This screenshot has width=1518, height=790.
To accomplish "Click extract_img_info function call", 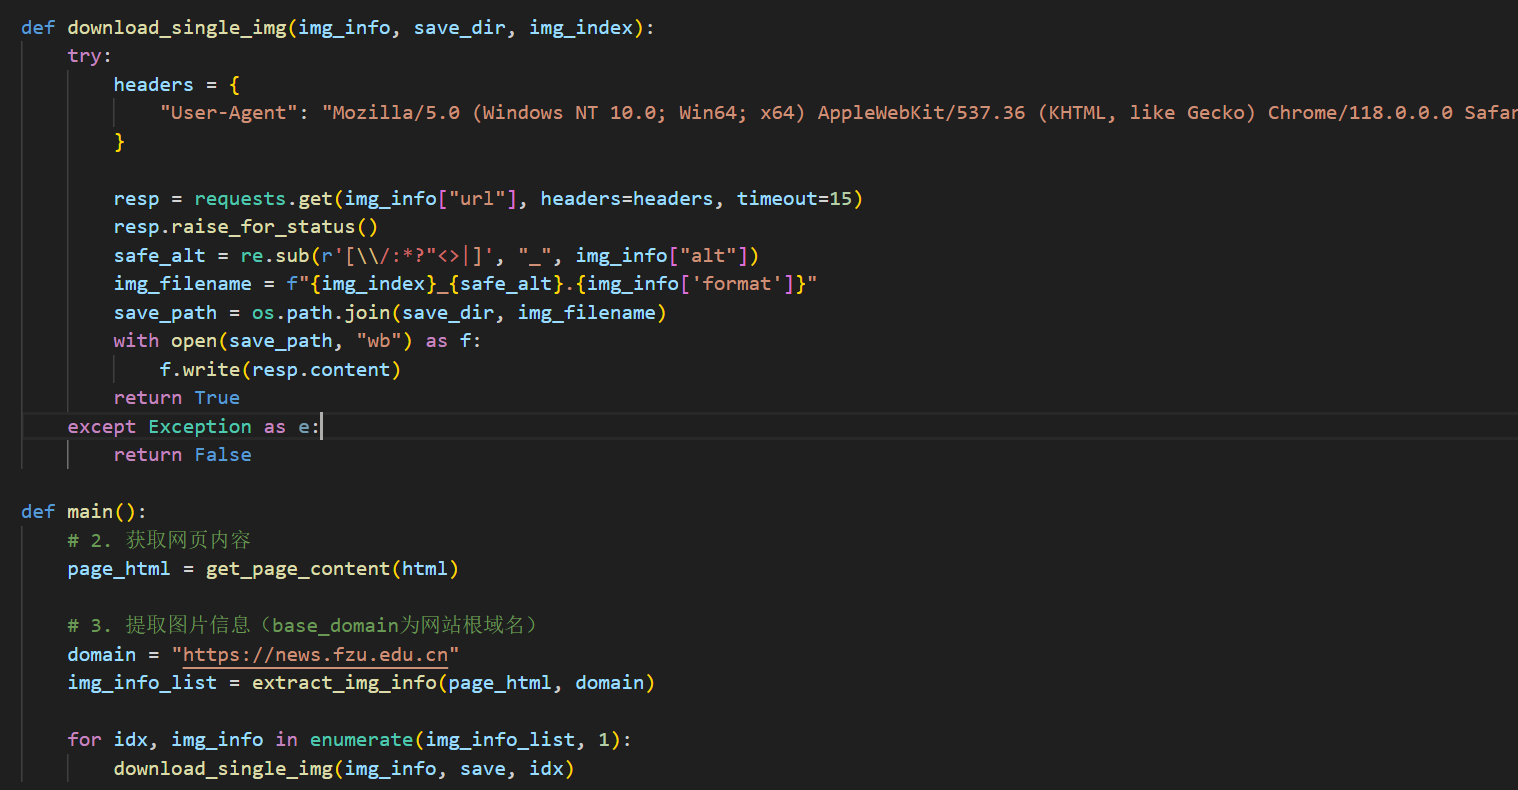I will point(344,683).
